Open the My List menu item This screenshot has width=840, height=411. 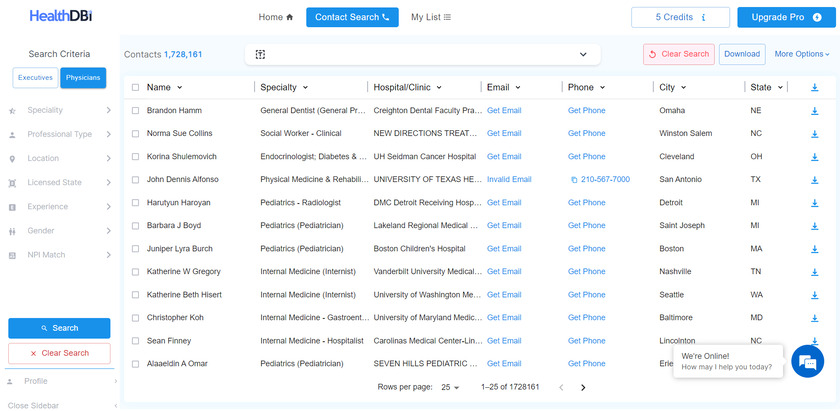point(431,17)
